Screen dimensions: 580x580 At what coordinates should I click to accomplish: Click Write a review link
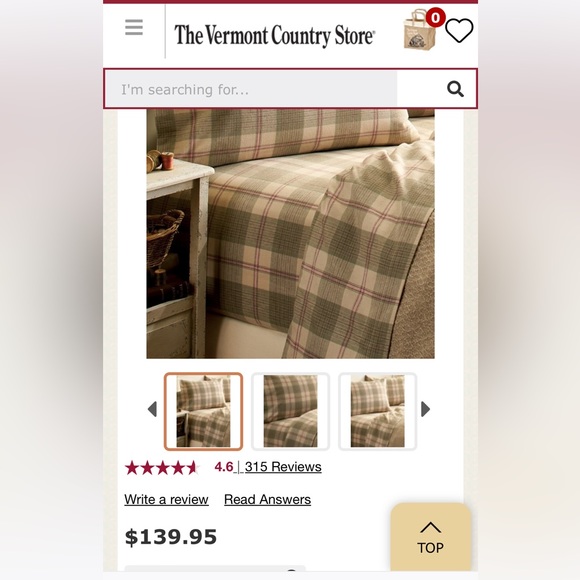[166, 499]
